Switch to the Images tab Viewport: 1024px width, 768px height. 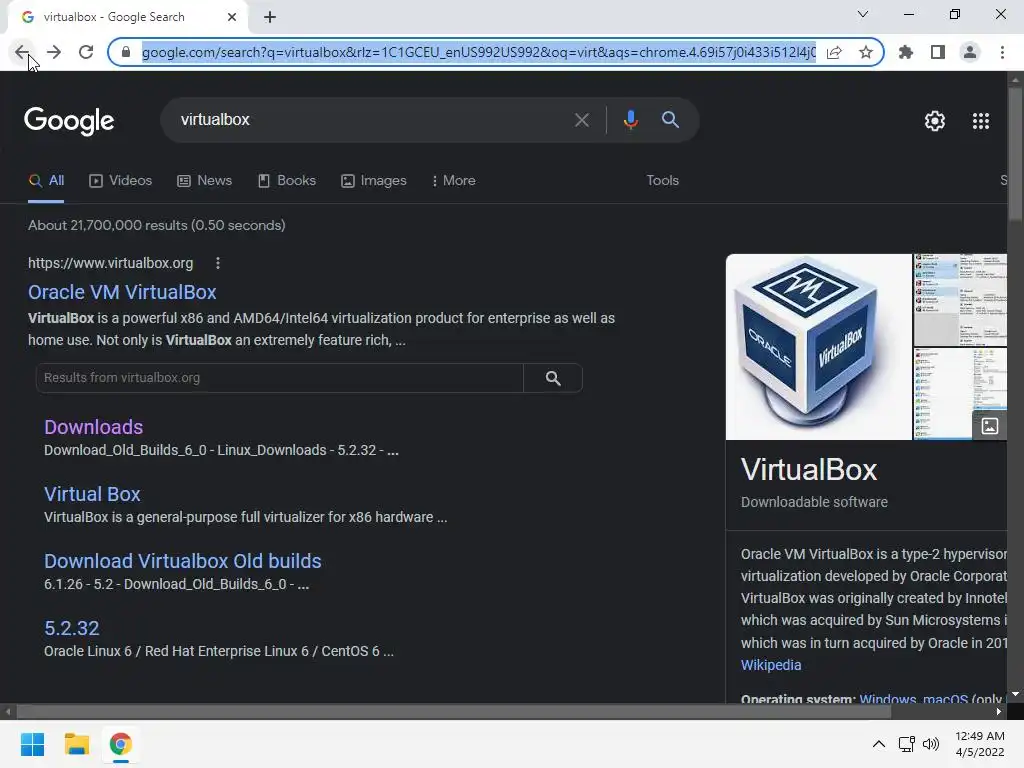374,181
